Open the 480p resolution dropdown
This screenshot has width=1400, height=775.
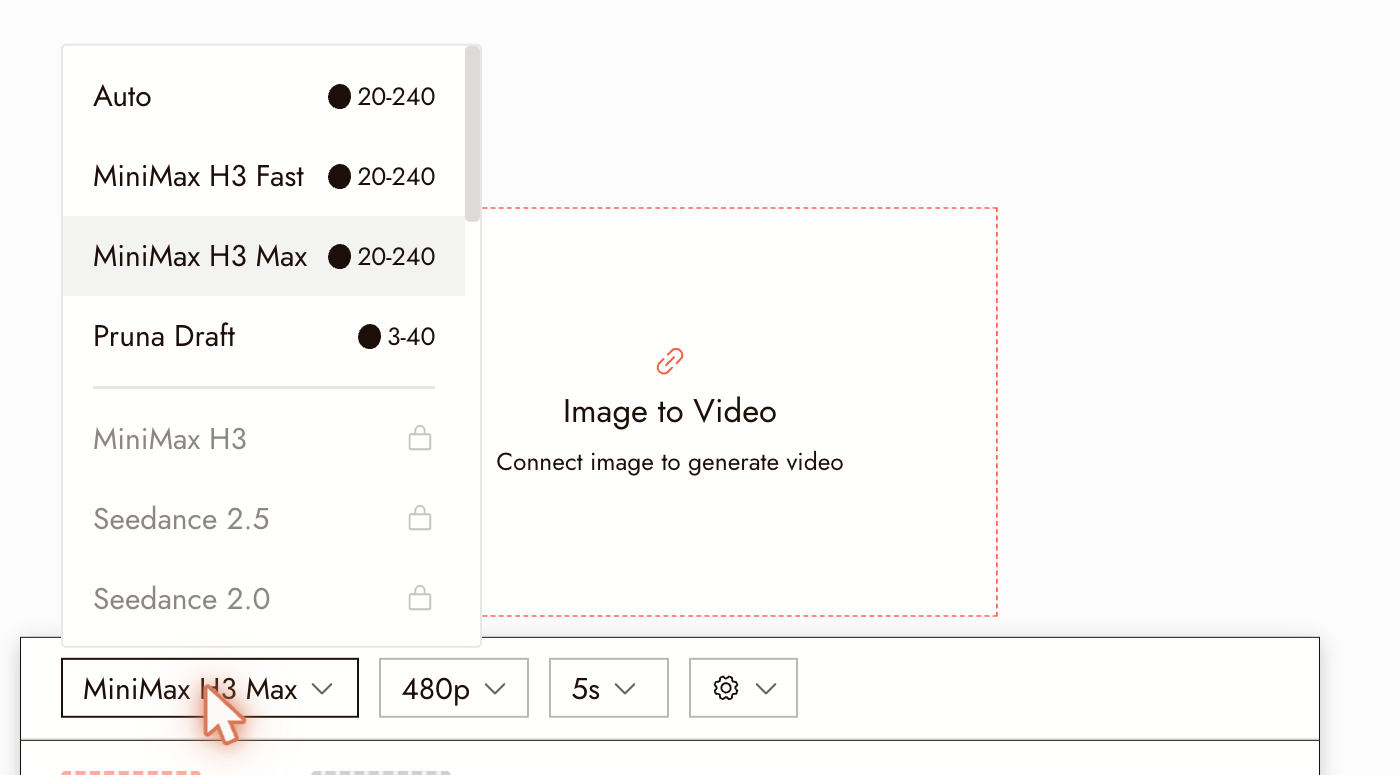[454, 688]
